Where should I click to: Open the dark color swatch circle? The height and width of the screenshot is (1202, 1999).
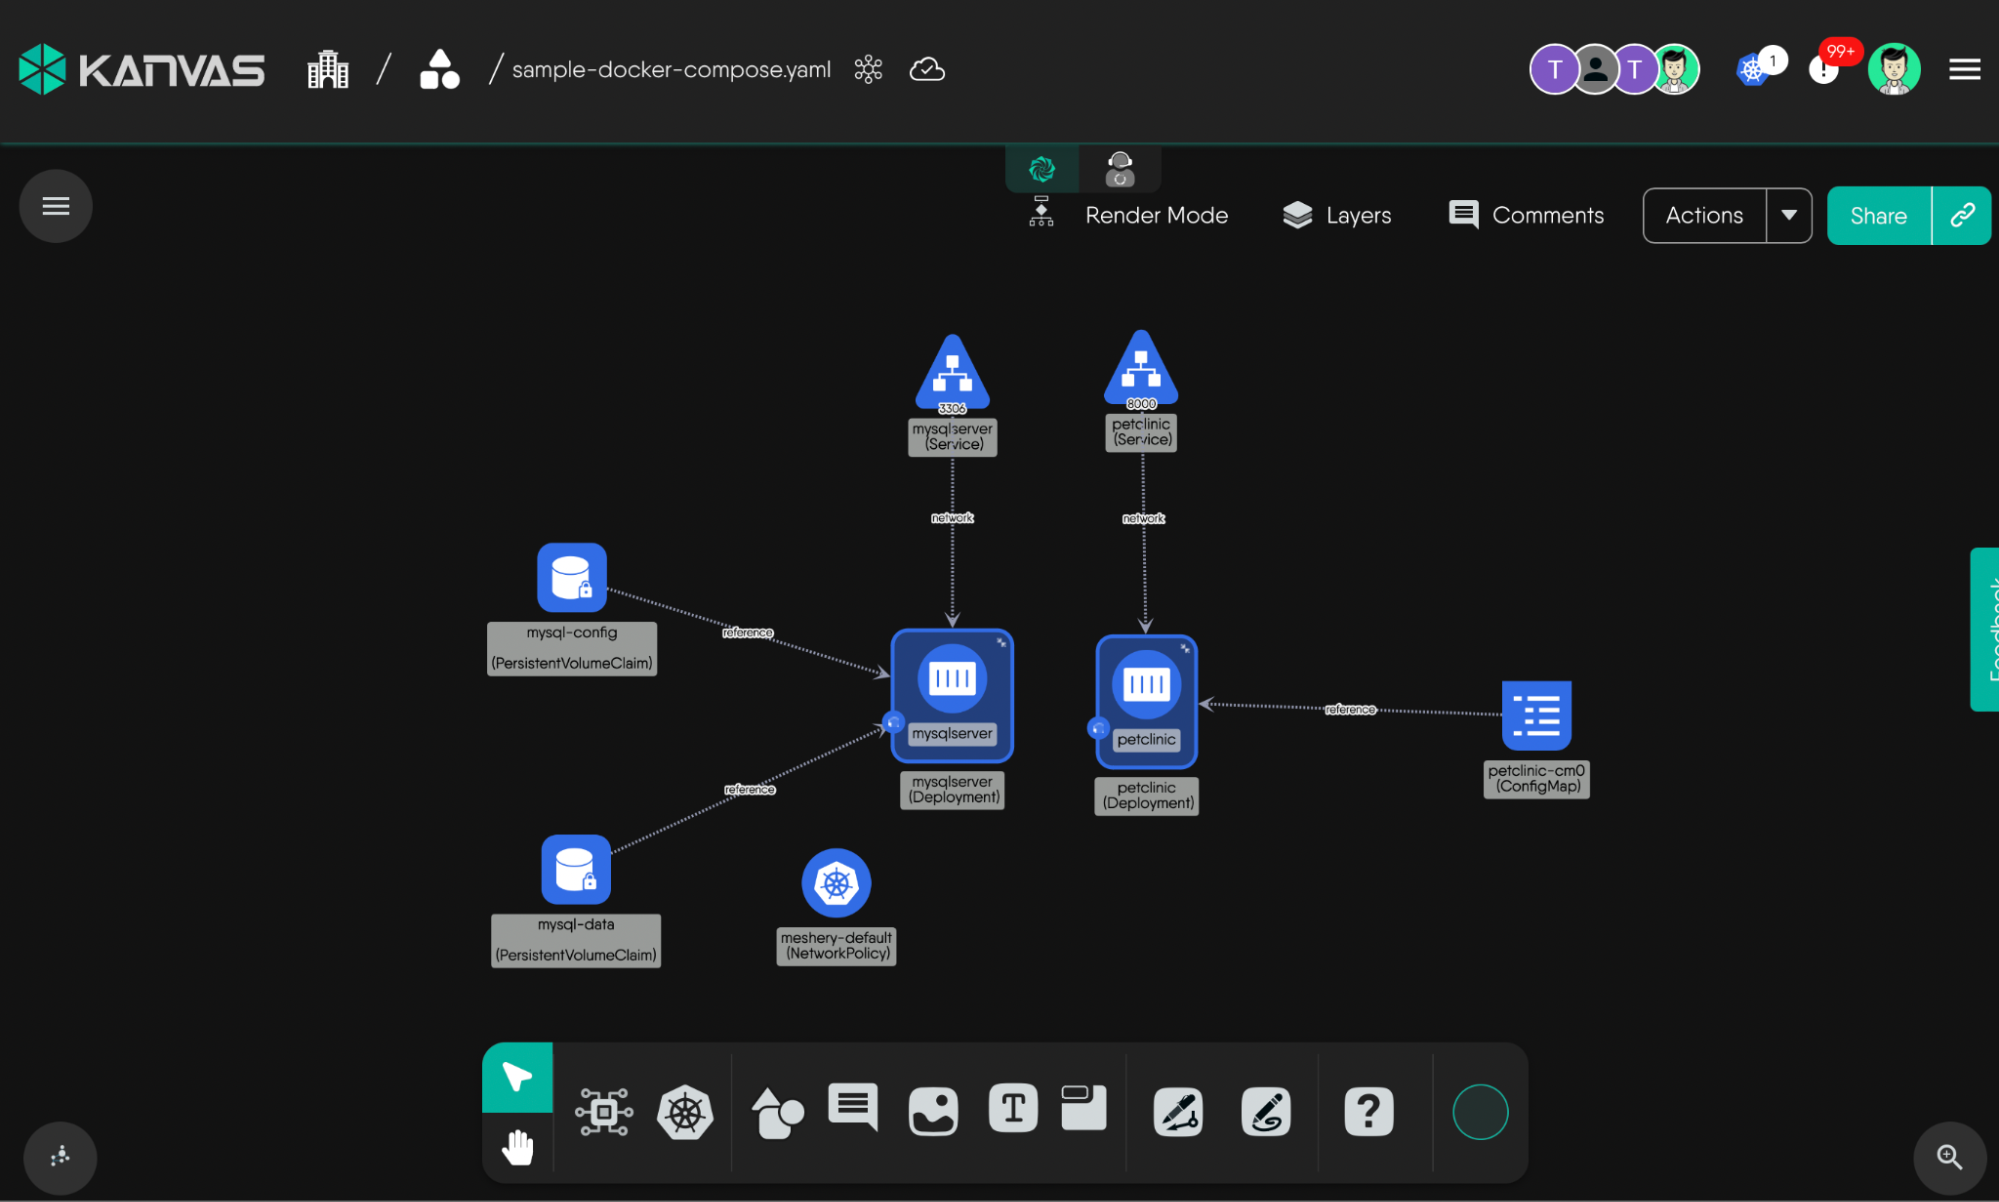coord(1479,1112)
